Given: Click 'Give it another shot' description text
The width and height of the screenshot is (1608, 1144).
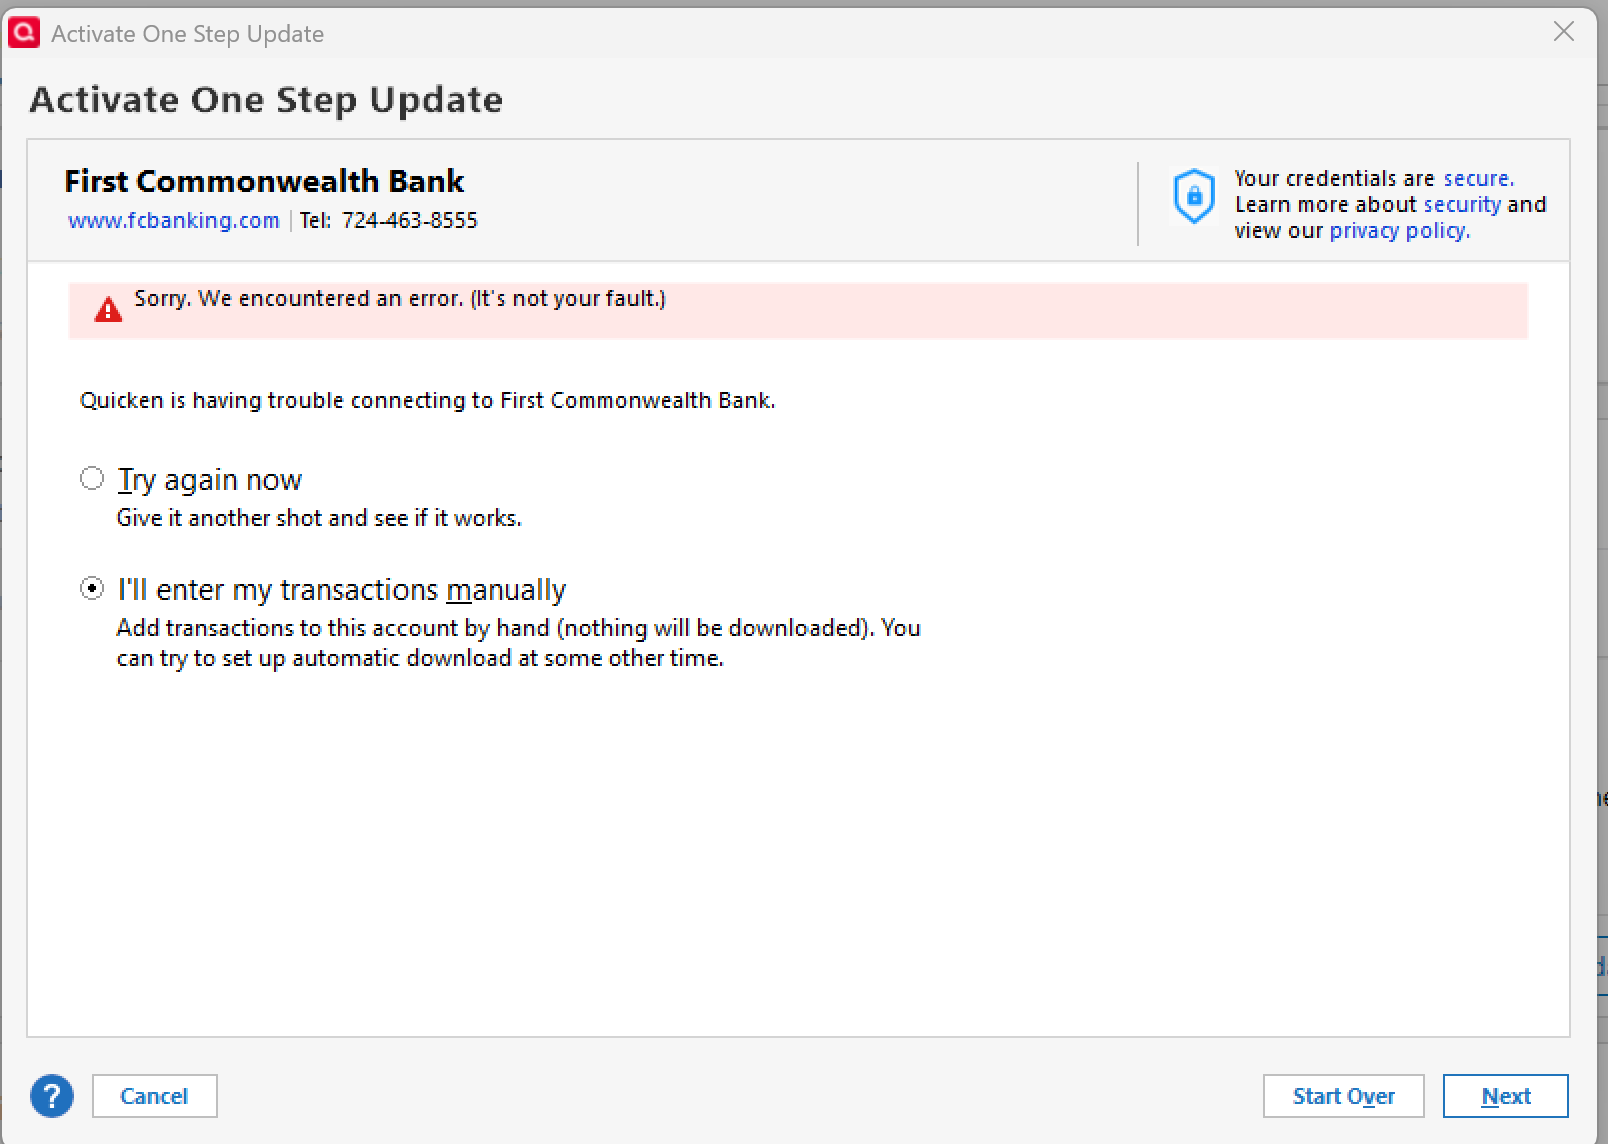Looking at the screenshot, I should pos(319,518).
